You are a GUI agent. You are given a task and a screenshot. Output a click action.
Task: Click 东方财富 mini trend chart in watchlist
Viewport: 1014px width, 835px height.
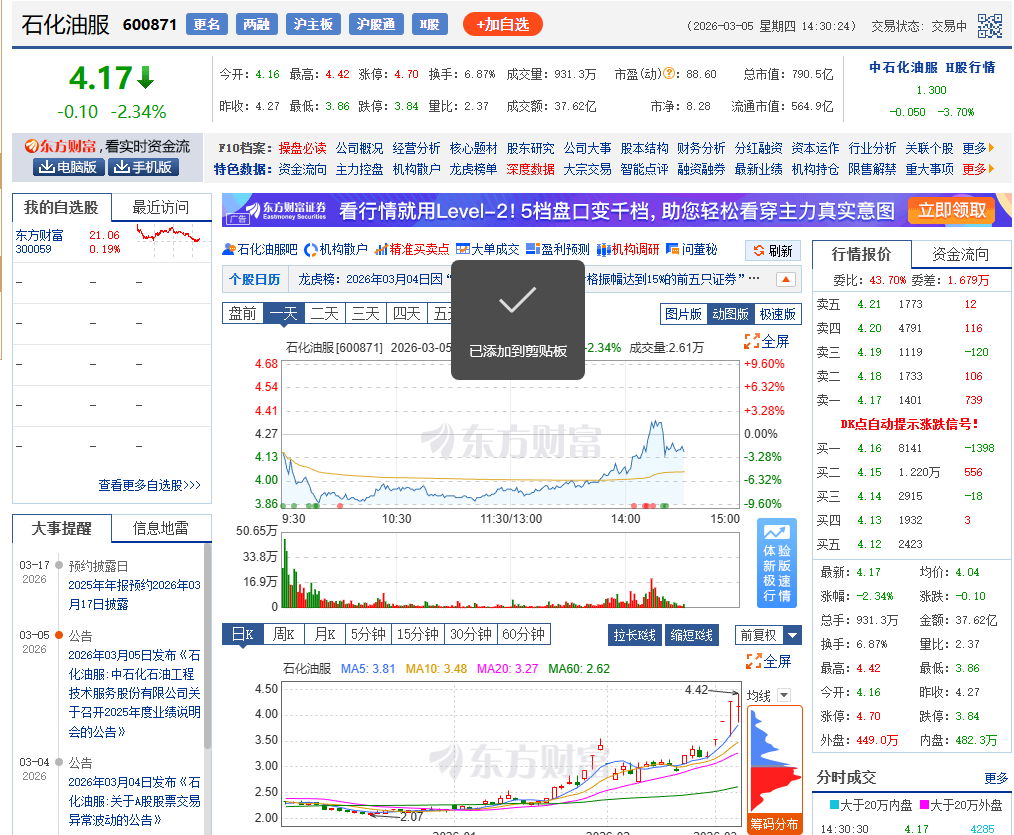click(168, 242)
